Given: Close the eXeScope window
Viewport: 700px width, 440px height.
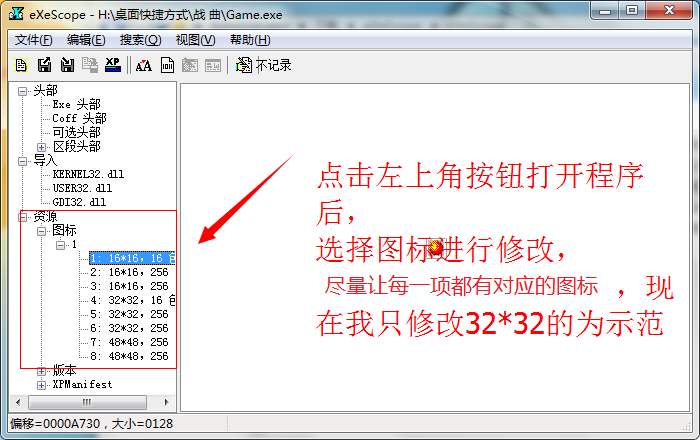Looking at the screenshot, I should point(669,11).
